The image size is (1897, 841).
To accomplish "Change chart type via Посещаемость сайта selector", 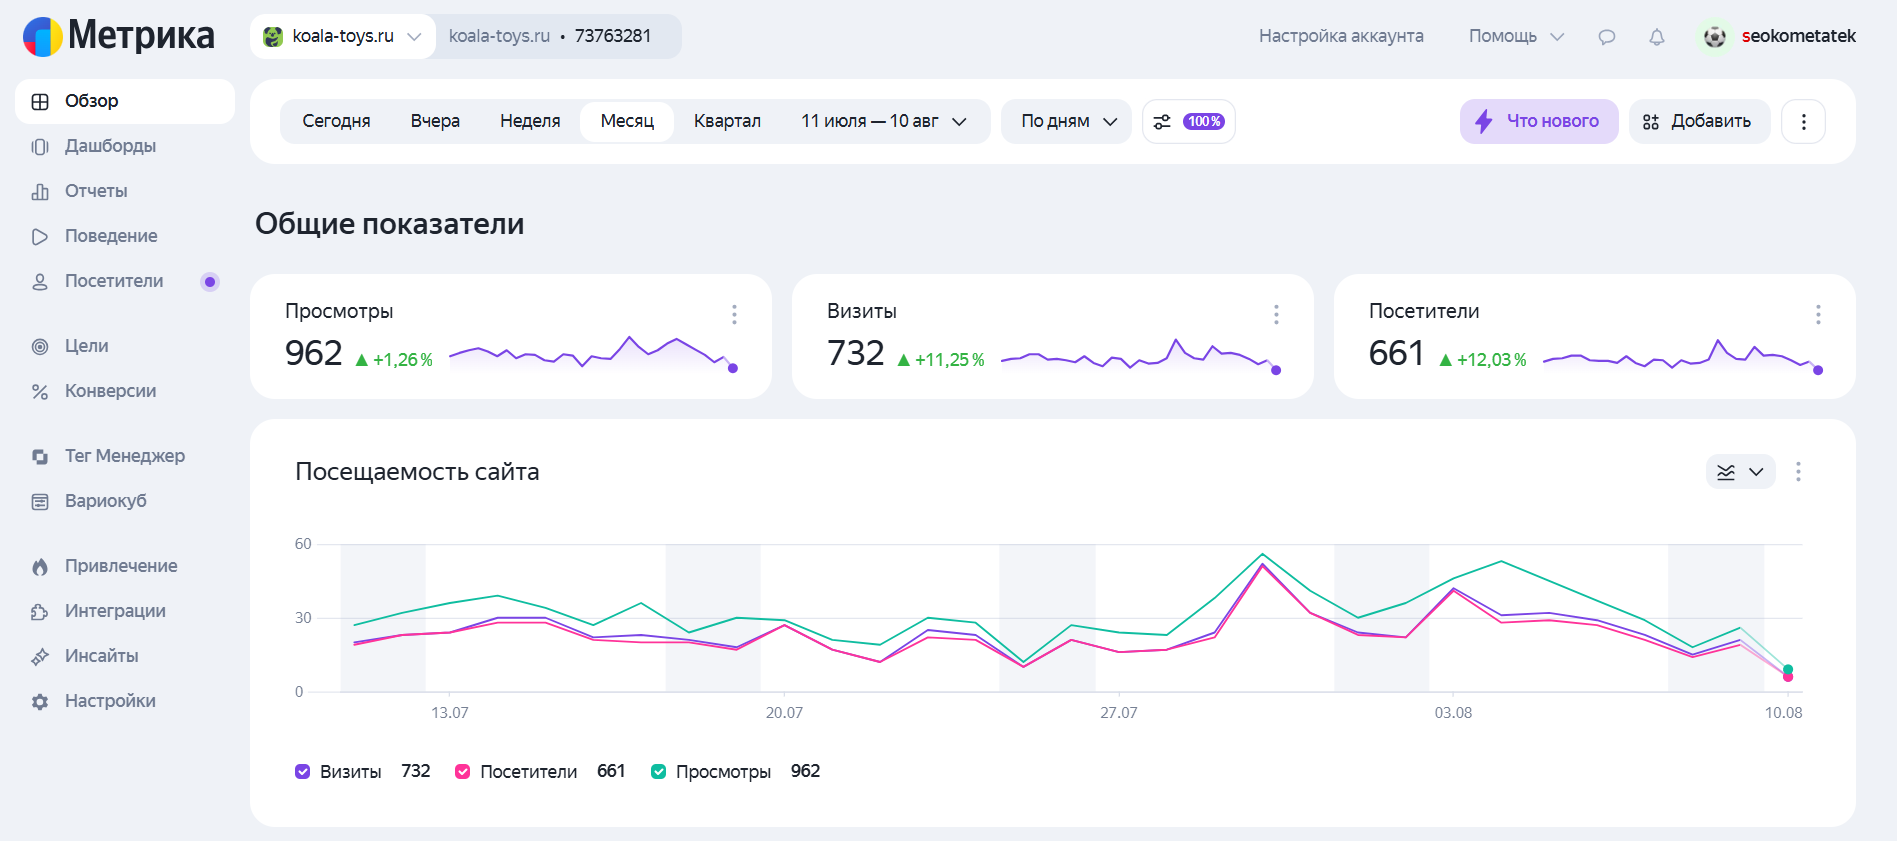I will coord(1740,471).
